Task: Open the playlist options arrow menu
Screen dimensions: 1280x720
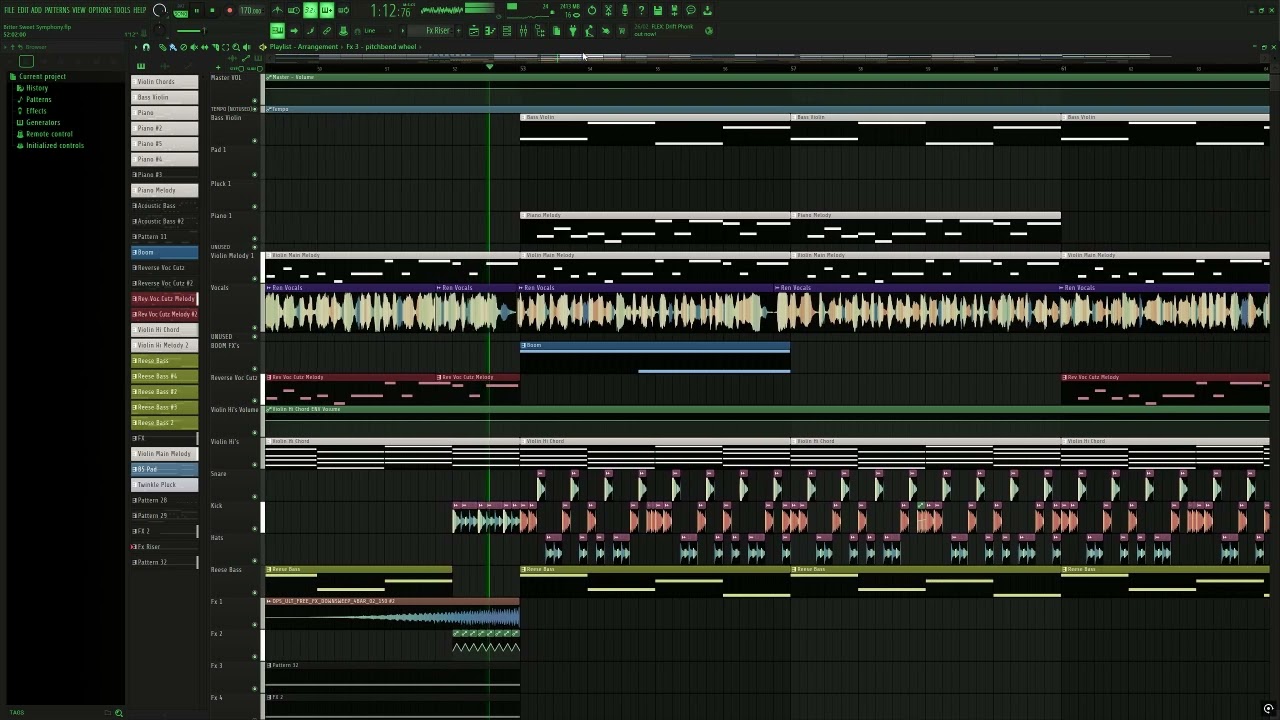Action: click(136, 47)
